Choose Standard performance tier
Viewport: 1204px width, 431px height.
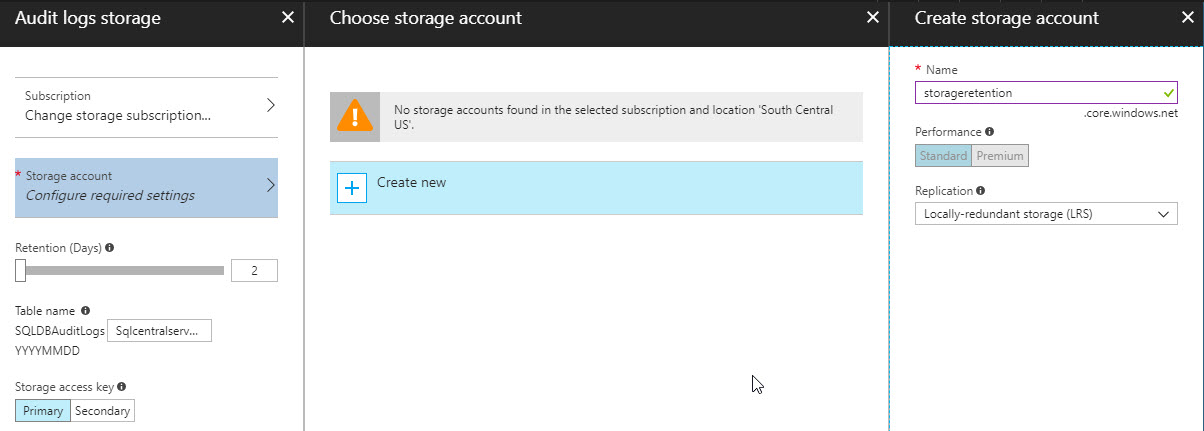click(943, 156)
